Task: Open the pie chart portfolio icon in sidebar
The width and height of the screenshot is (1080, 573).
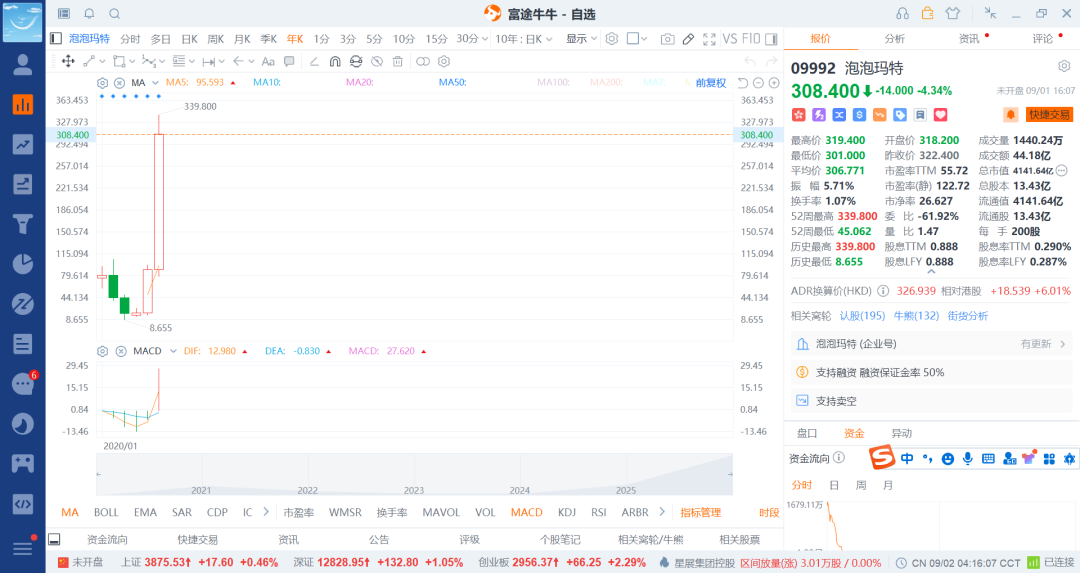Action: 23,264
